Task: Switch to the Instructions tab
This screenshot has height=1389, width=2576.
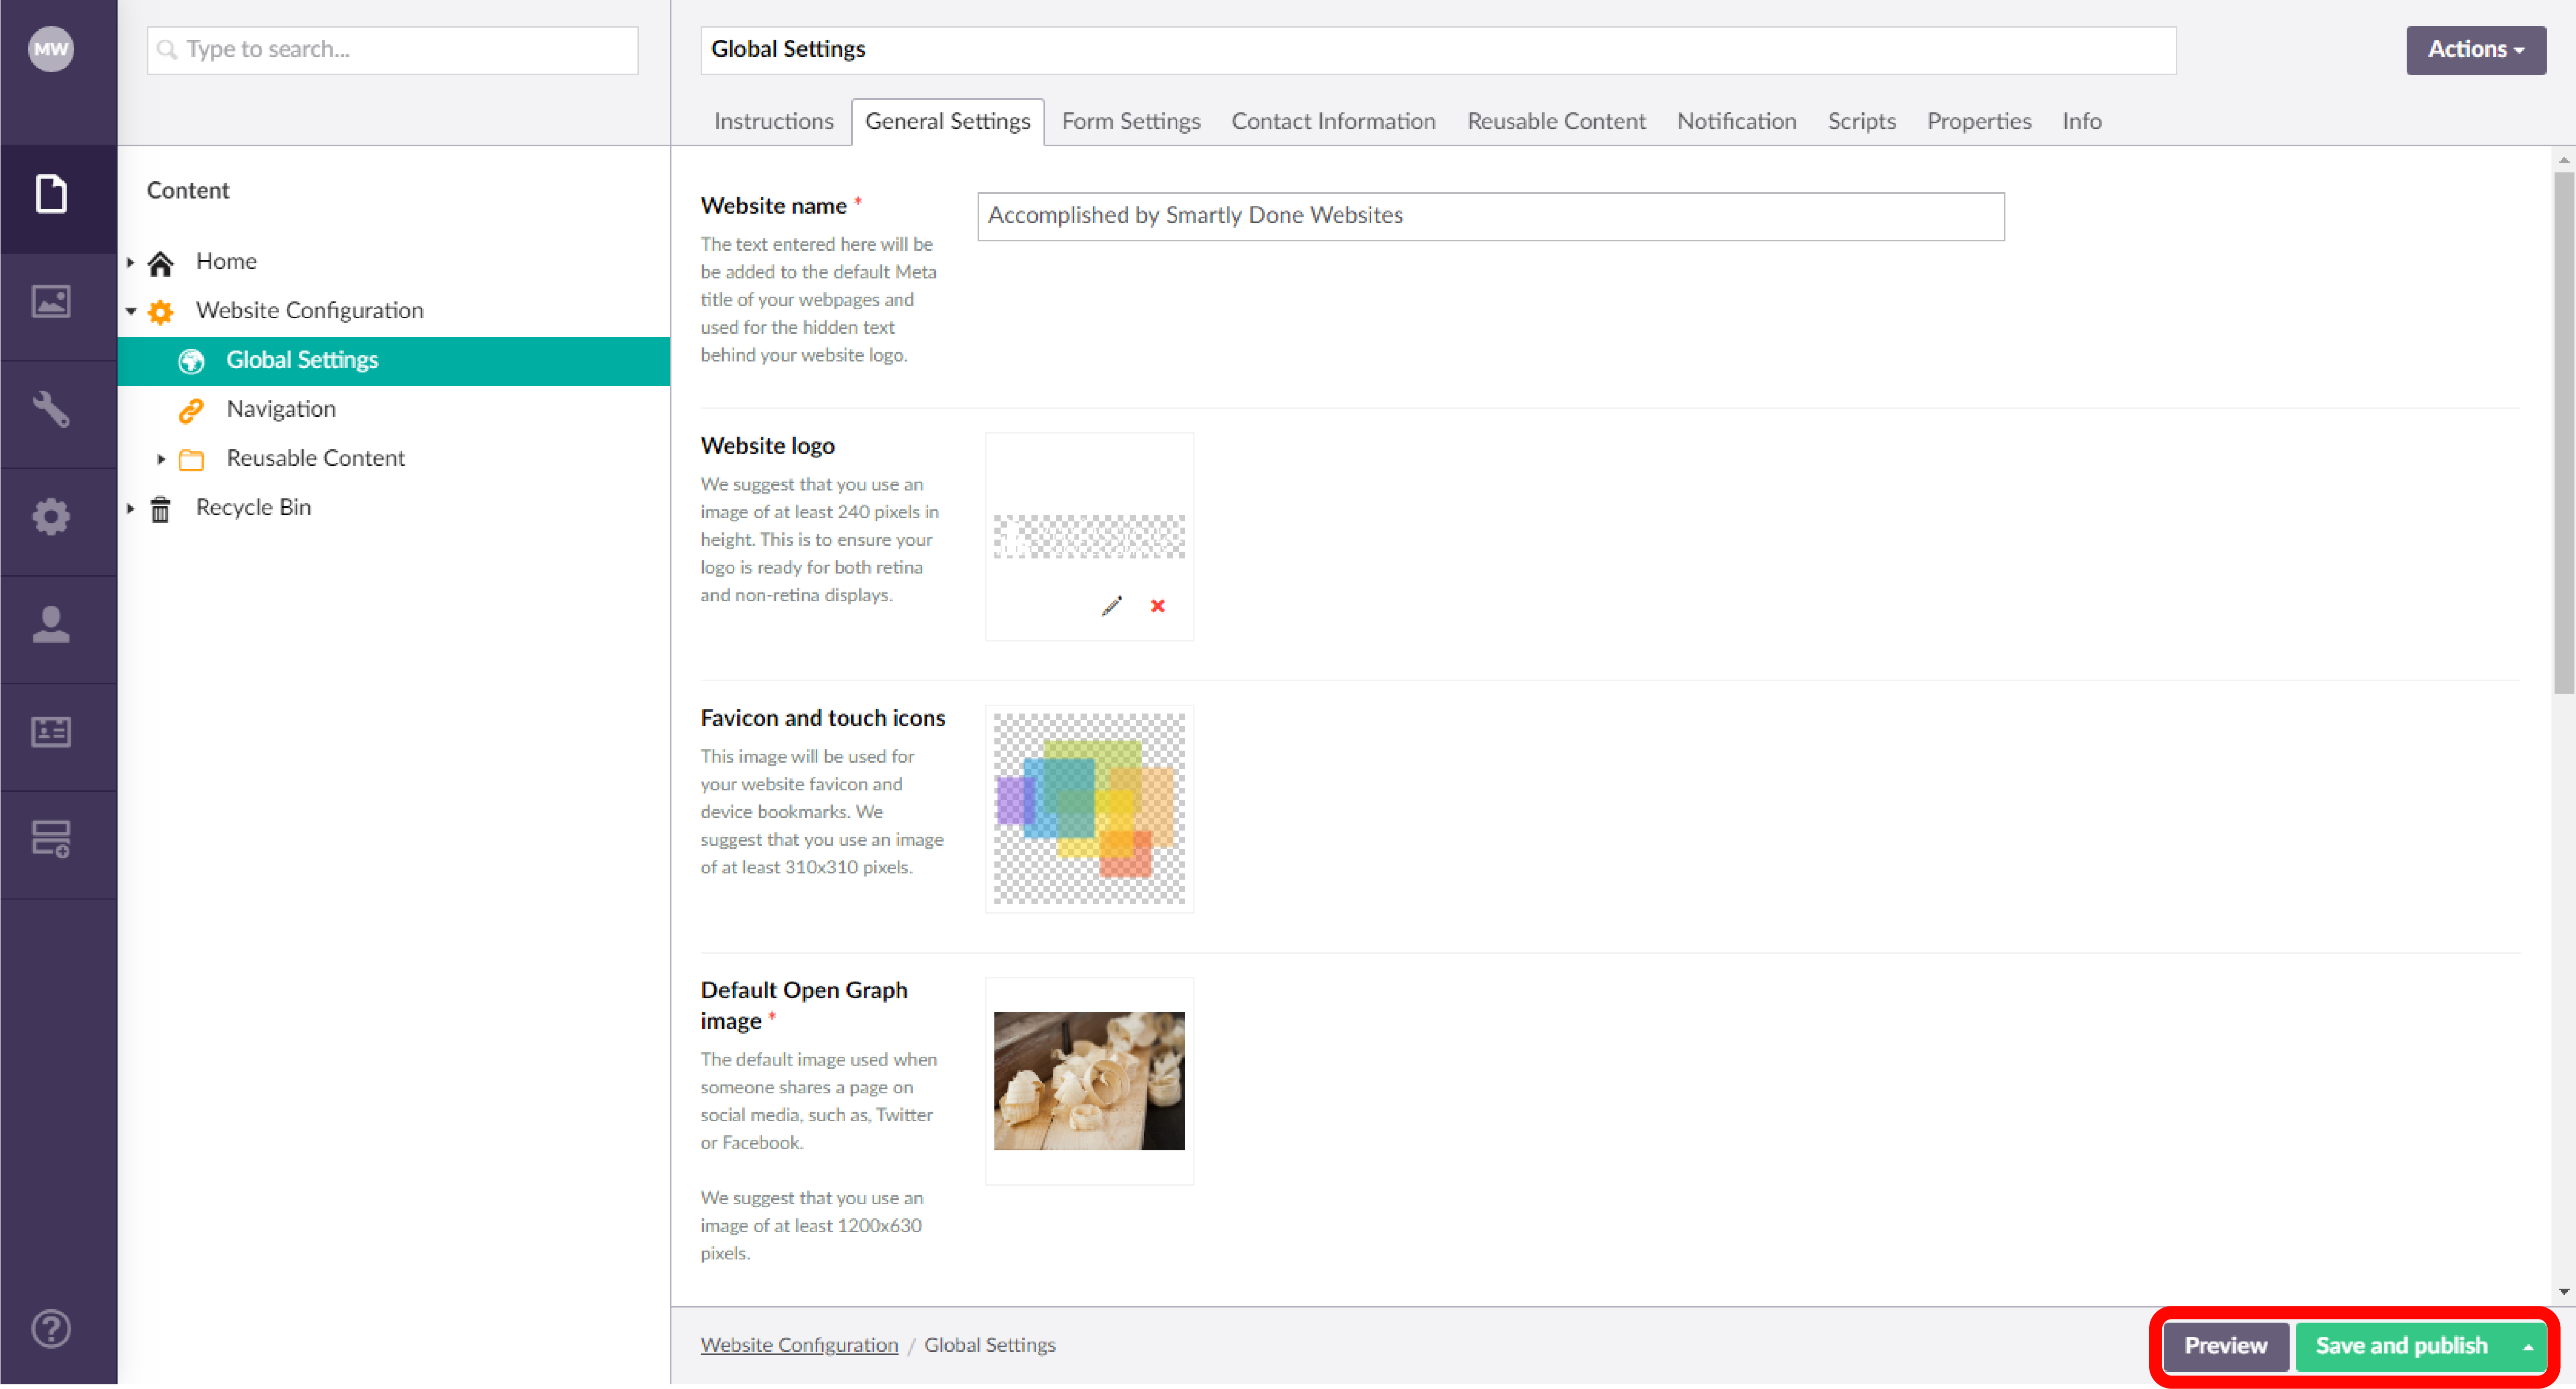Action: (x=773, y=121)
